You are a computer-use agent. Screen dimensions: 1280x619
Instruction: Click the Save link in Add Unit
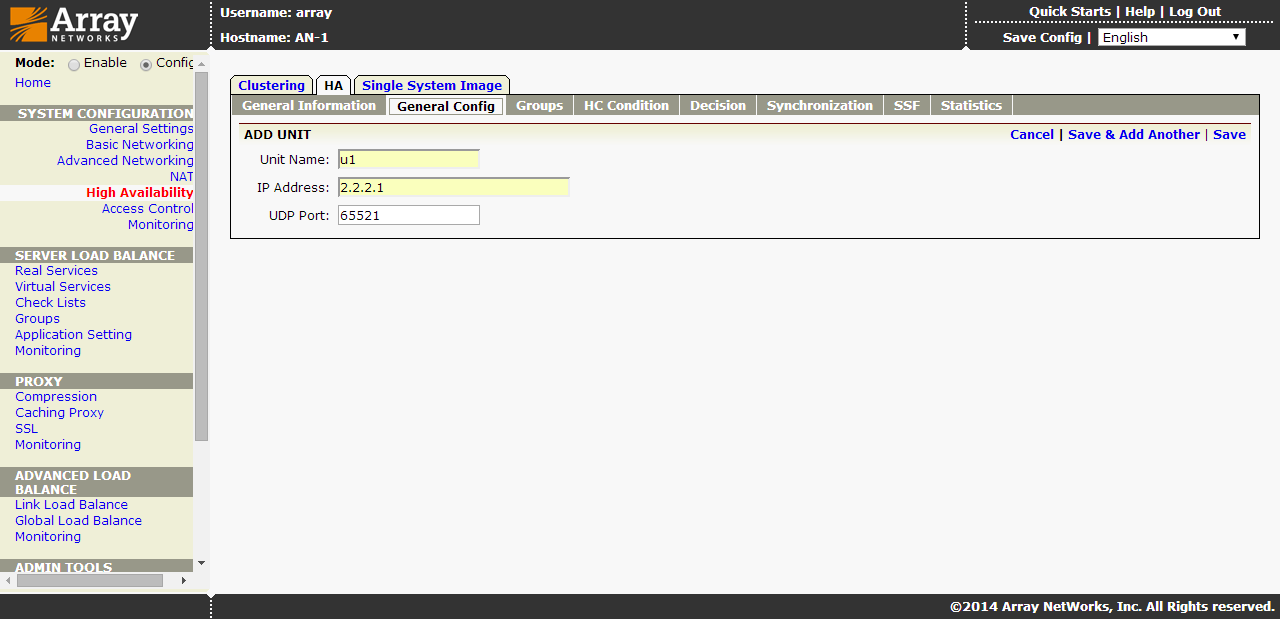pos(1229,135)
